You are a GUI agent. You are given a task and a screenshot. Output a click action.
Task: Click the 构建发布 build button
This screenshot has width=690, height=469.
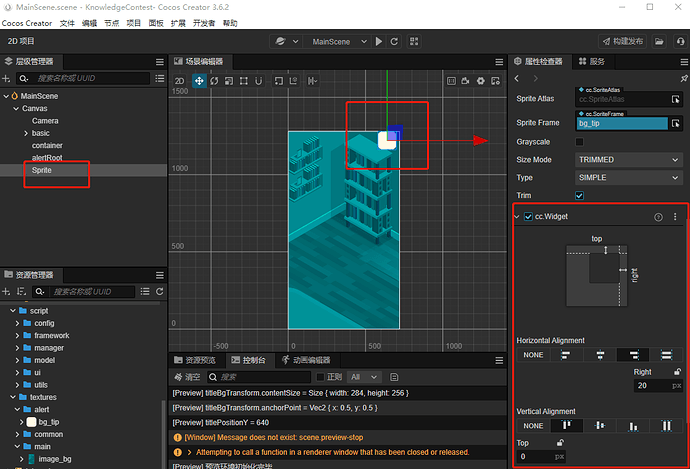pos(622,41)
